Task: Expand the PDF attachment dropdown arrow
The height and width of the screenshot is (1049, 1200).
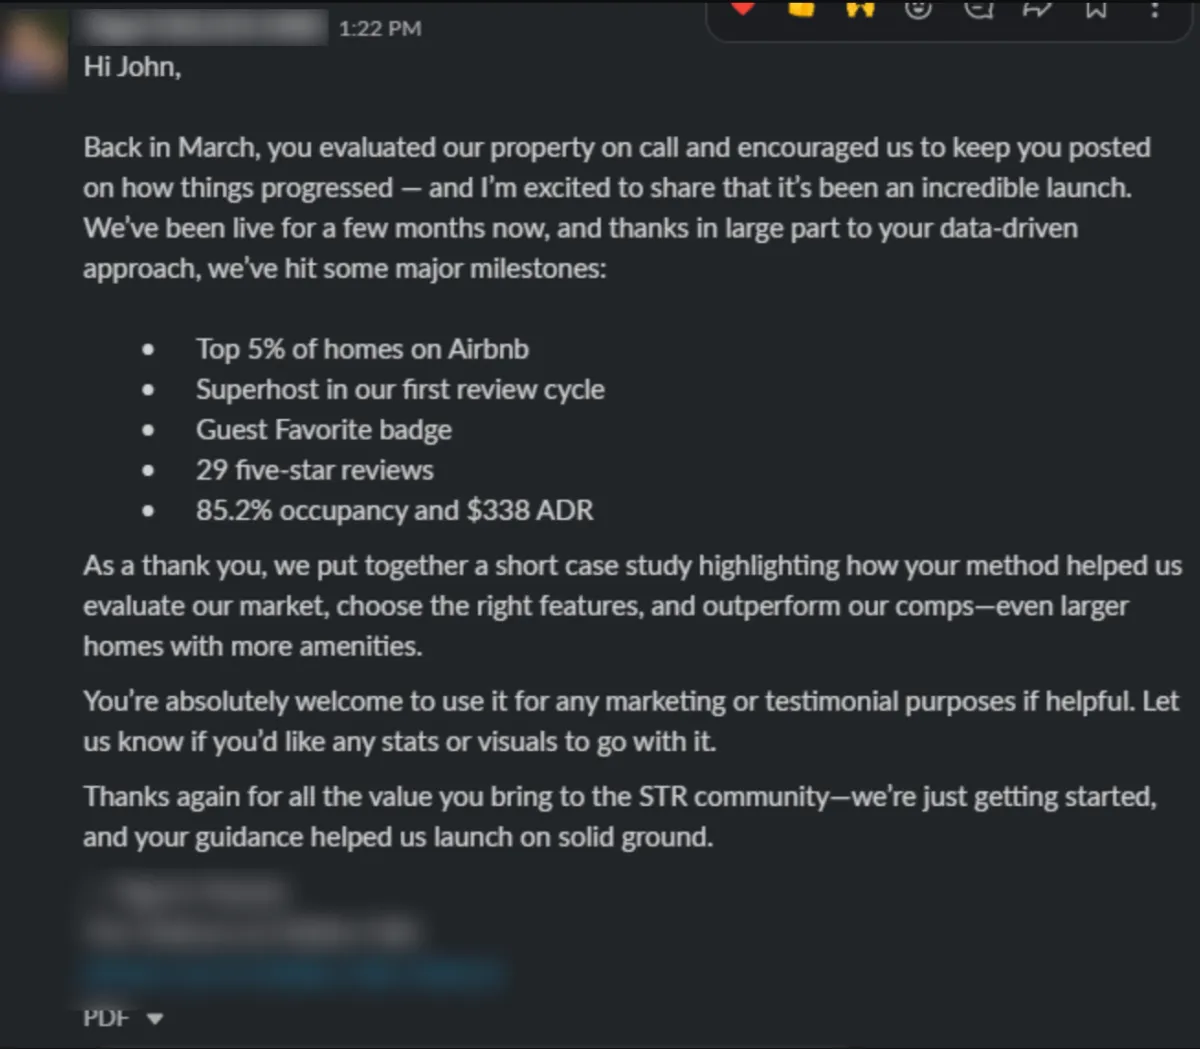Action: tap(154, 1019)
